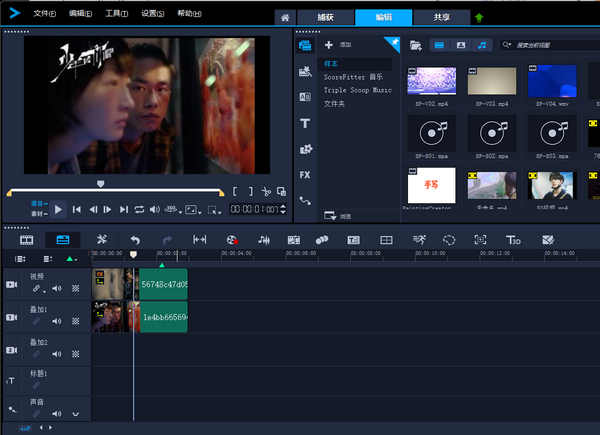The width and height of the screenshot is (600, 435).
Task: Toggle video thumbnails filter in library
Action: (438, 45)
